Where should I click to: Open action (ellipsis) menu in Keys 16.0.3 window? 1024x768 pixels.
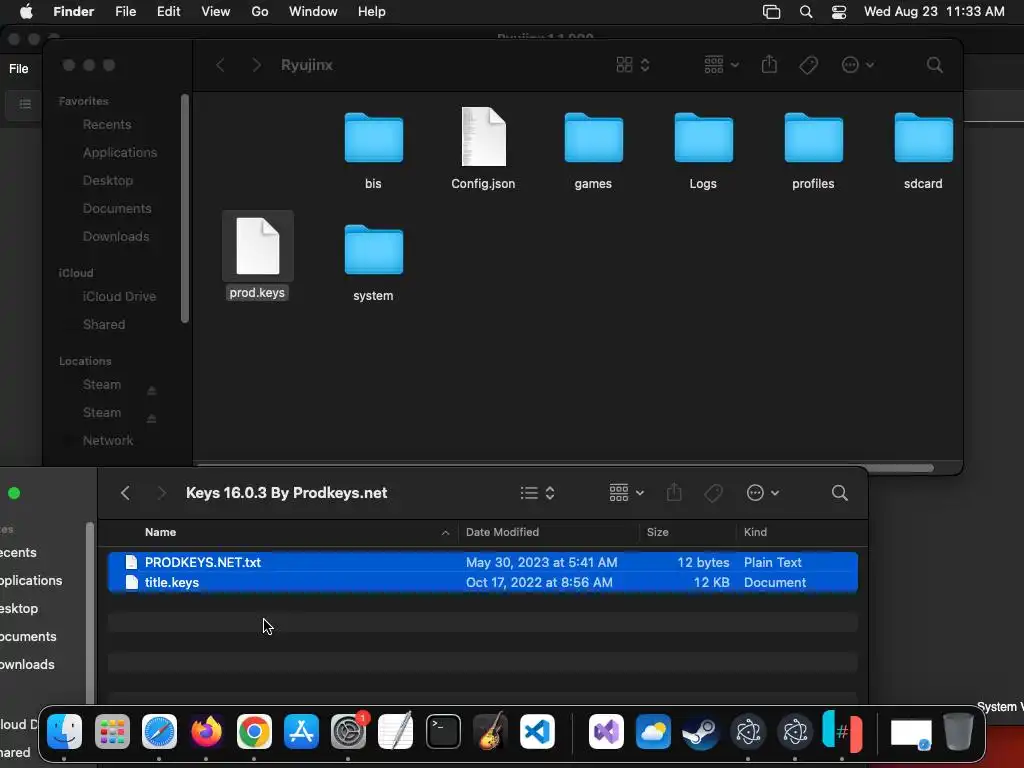[763, 493]
